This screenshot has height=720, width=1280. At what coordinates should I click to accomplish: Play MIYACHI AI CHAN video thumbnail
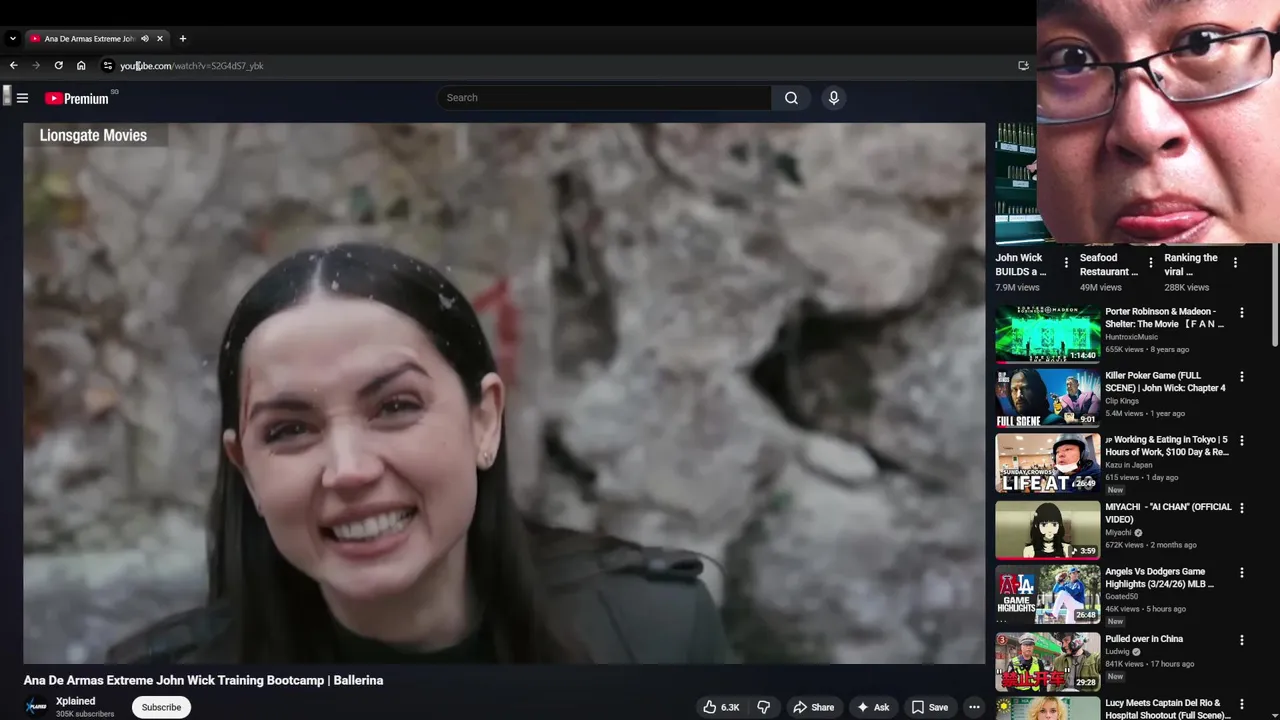1047,529
